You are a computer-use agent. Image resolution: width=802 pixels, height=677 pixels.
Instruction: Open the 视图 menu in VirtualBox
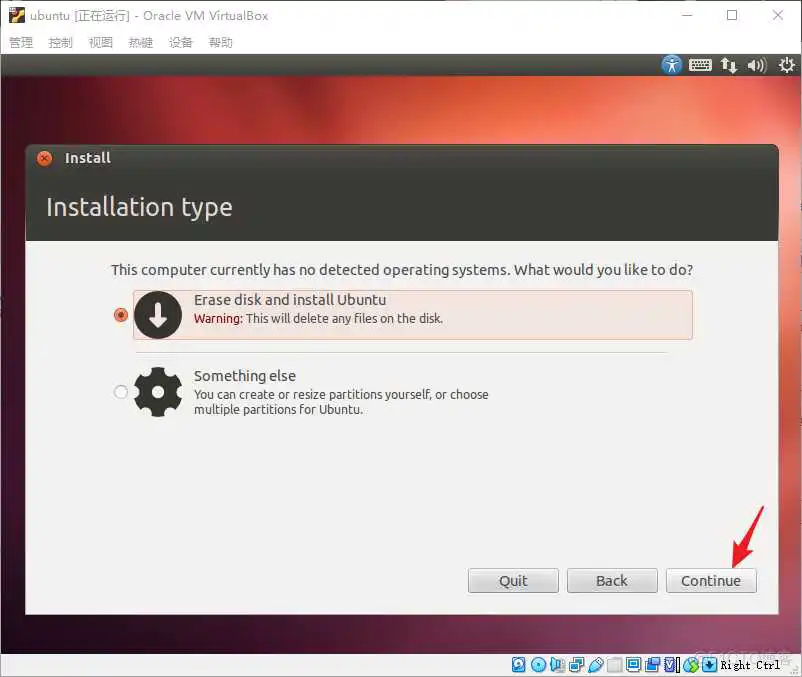100,42
